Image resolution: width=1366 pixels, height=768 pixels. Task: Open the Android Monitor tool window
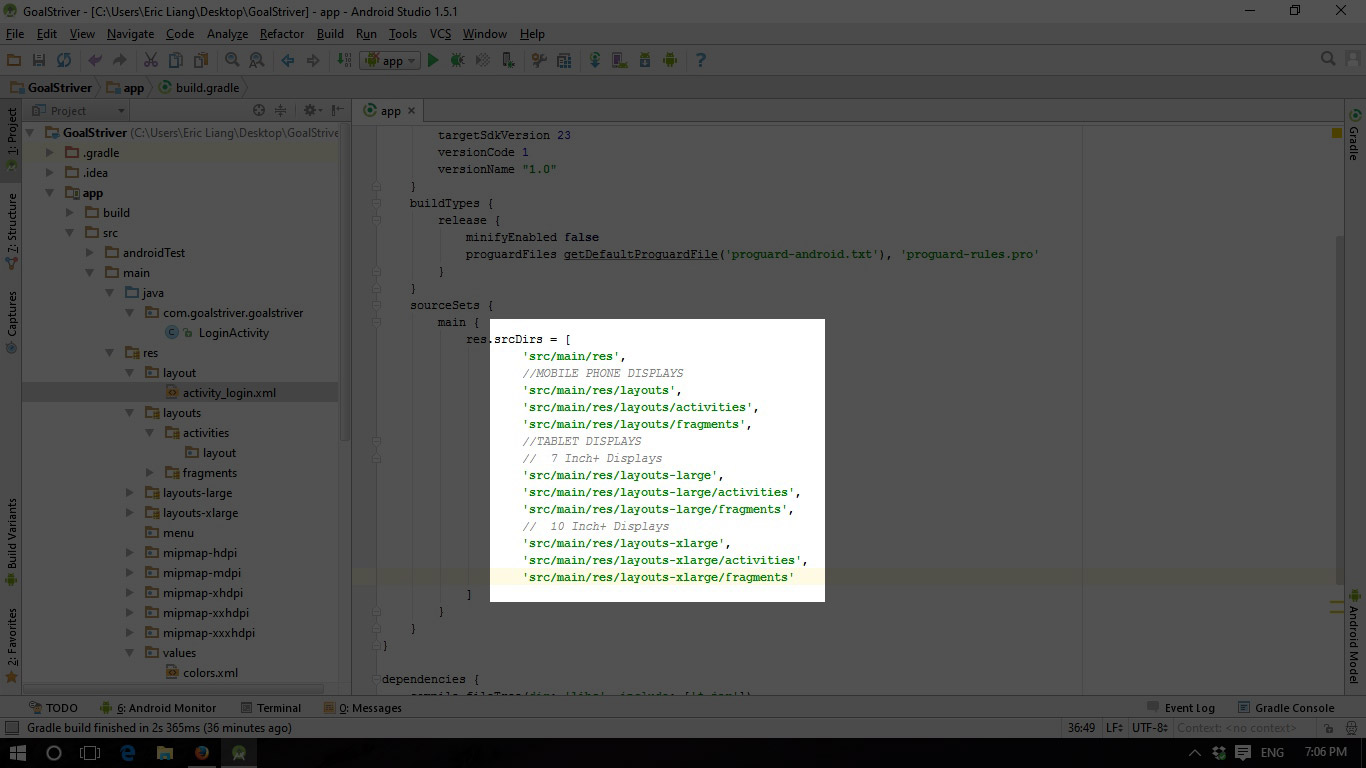(x=159, y=708)
